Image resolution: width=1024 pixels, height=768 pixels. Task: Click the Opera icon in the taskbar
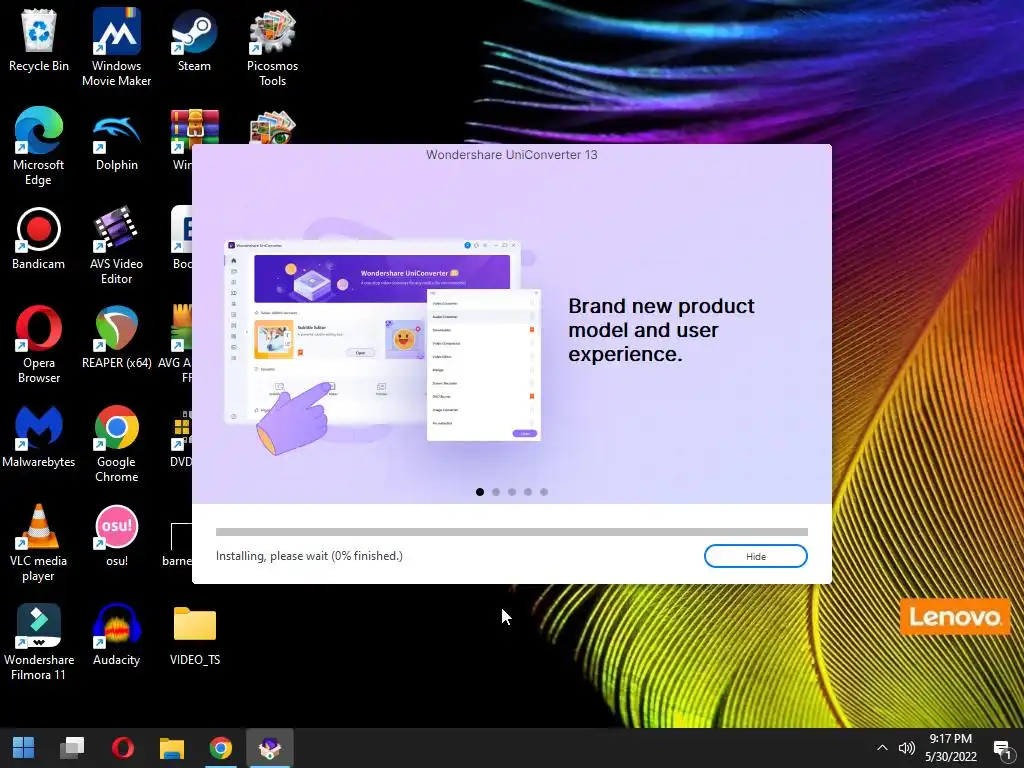tap(122, 748)
